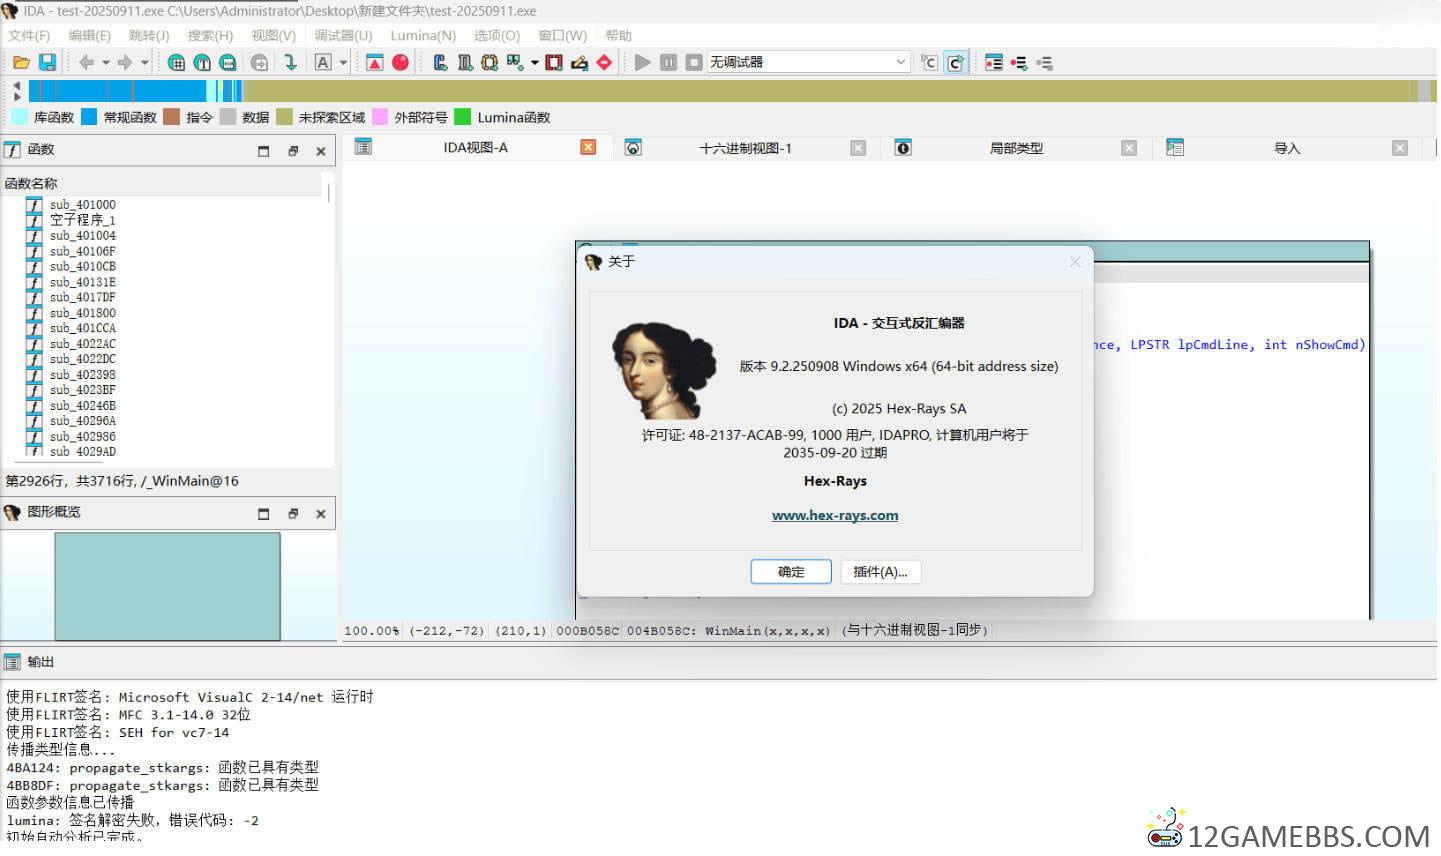Click the pencil edit toolbar icon
Screen dimensions: 1441x856
[x=579, y=62]
